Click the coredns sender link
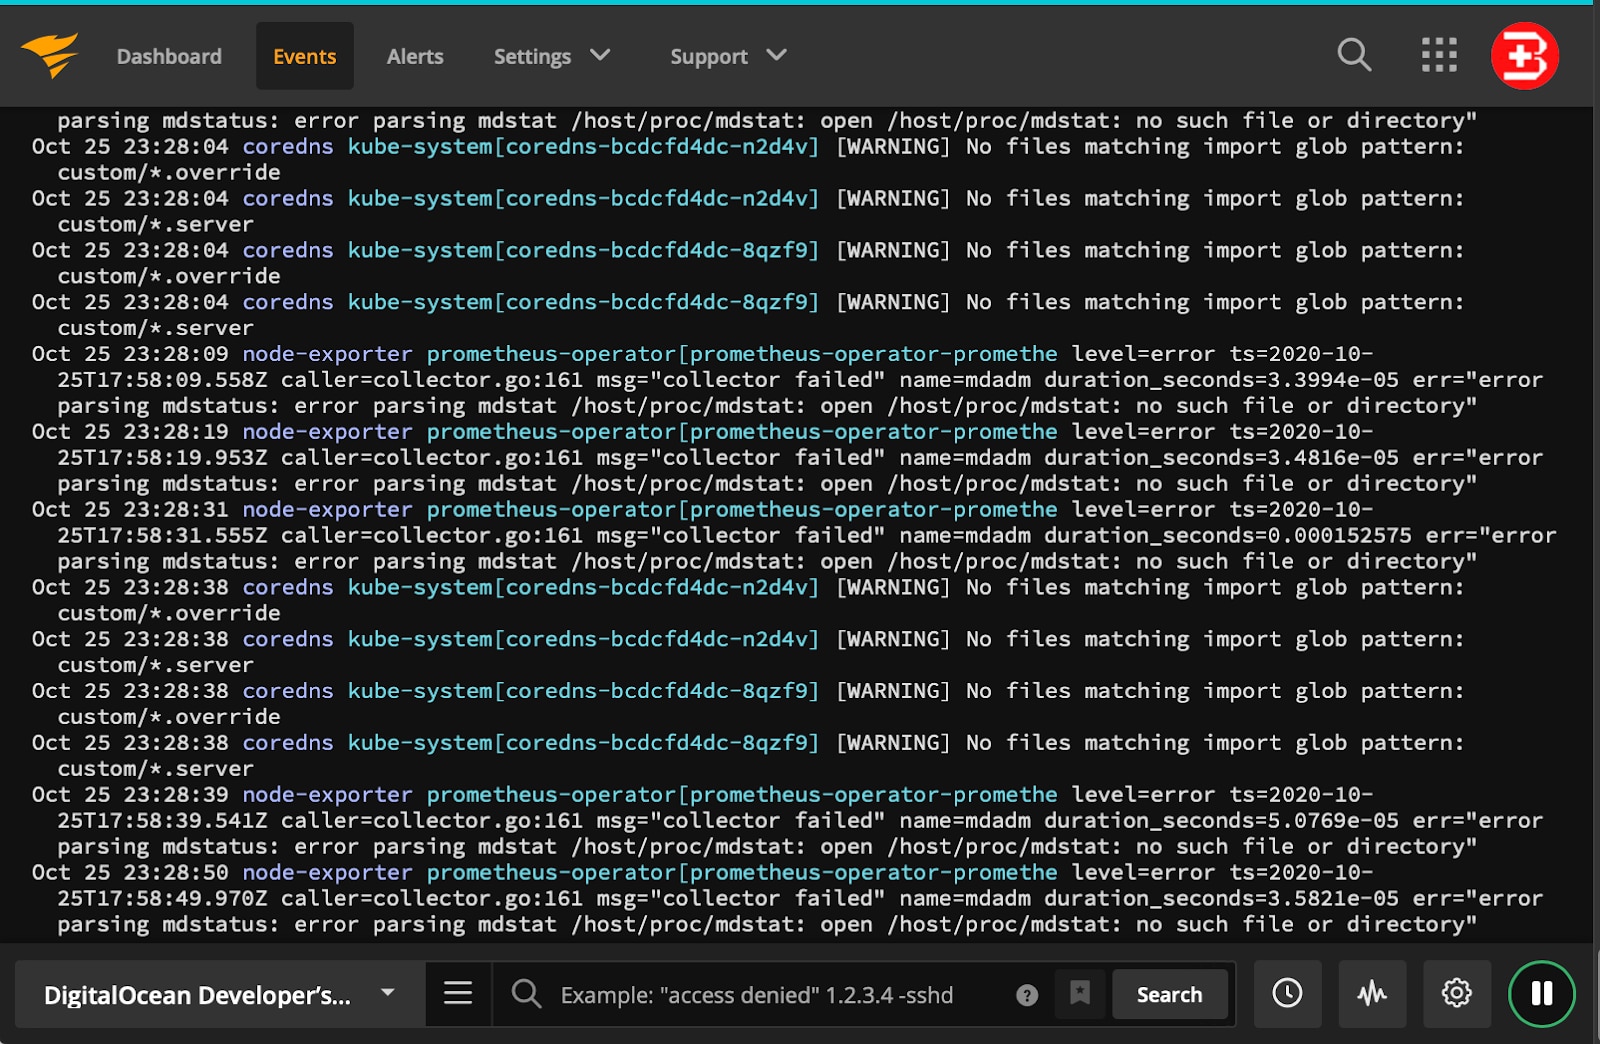1600x1044 pixels. (287, 146)
